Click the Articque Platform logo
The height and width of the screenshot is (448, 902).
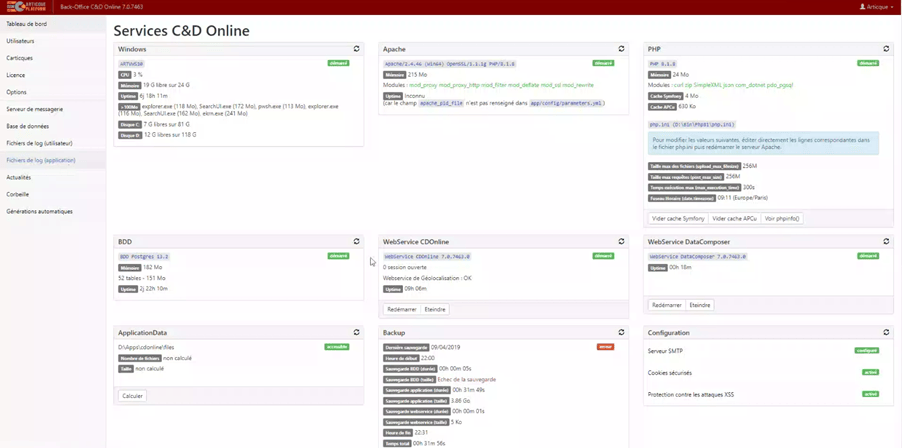[x=27, y=7]
